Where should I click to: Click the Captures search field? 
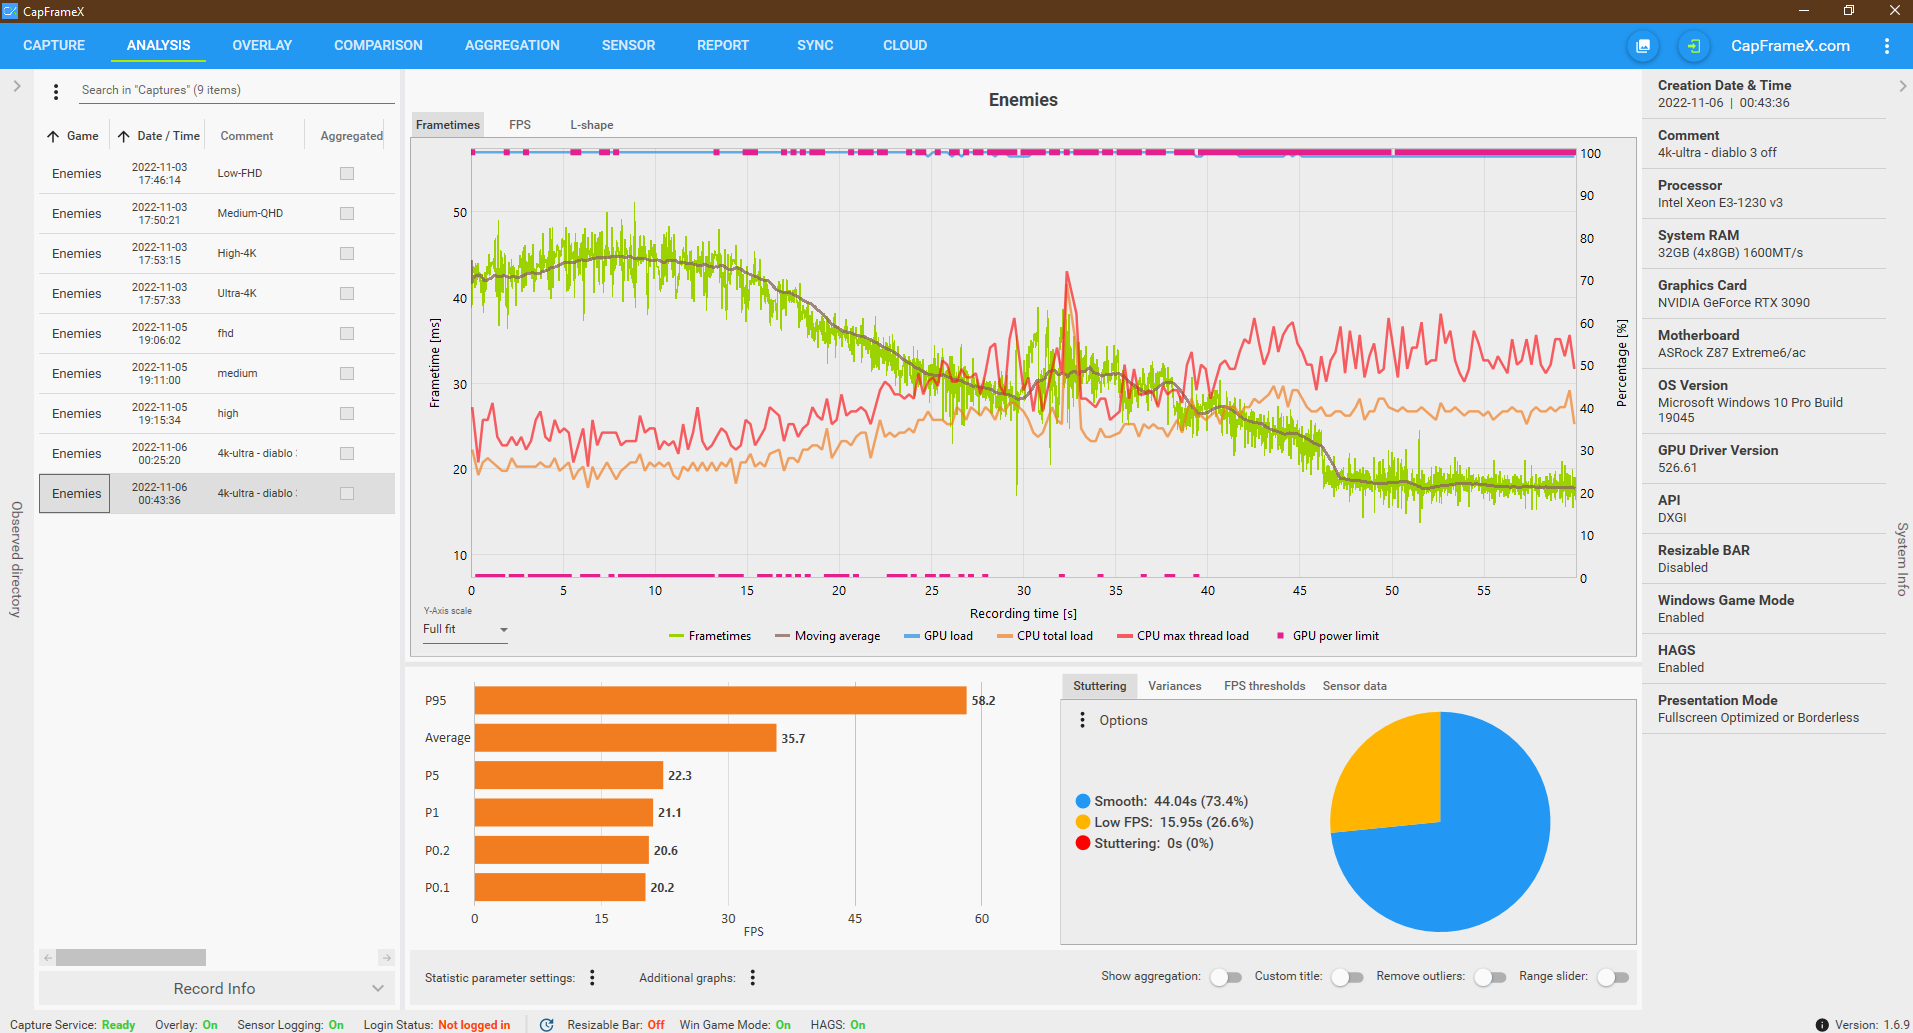[x=237, y=90]
